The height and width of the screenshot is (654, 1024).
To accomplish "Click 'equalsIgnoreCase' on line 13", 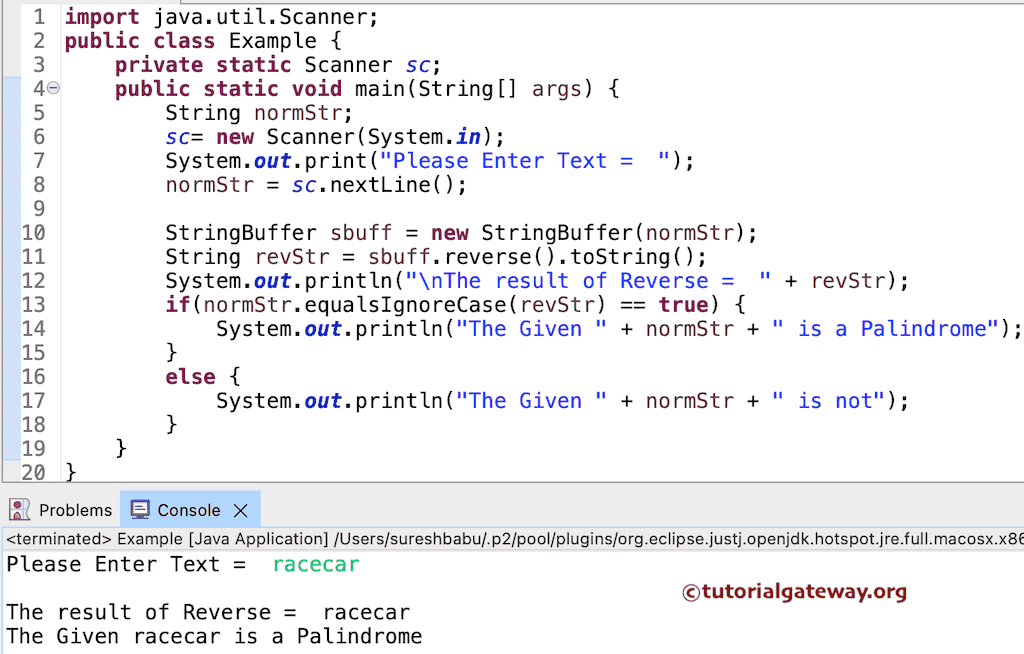I will 406,304.
